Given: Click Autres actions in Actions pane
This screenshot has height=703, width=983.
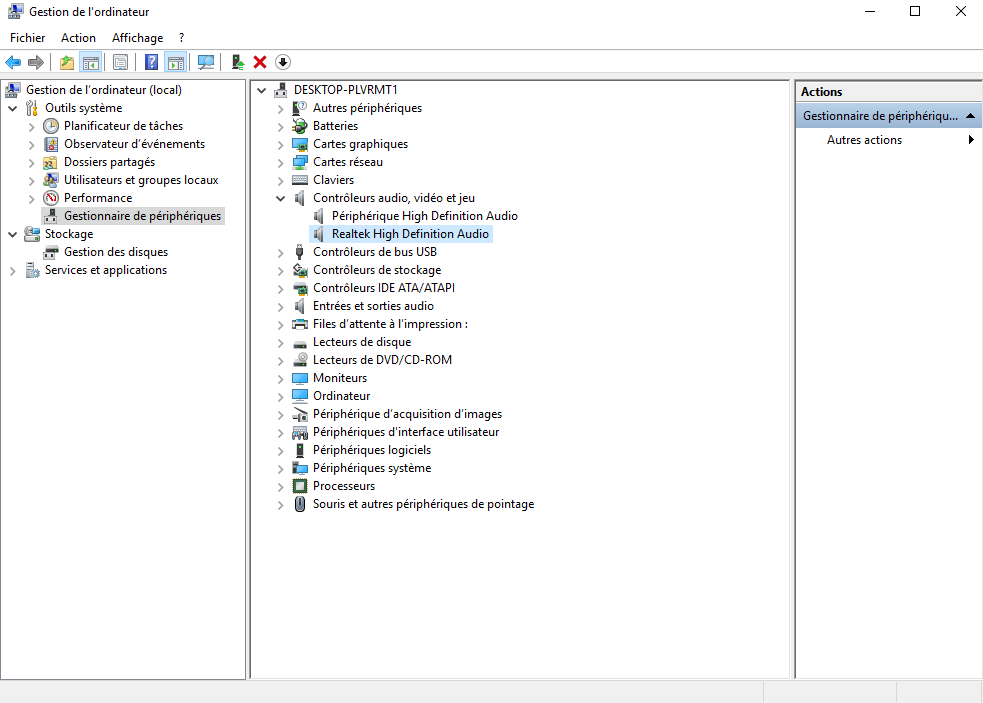Looking at the screenshot, I should tap(864, 140).
